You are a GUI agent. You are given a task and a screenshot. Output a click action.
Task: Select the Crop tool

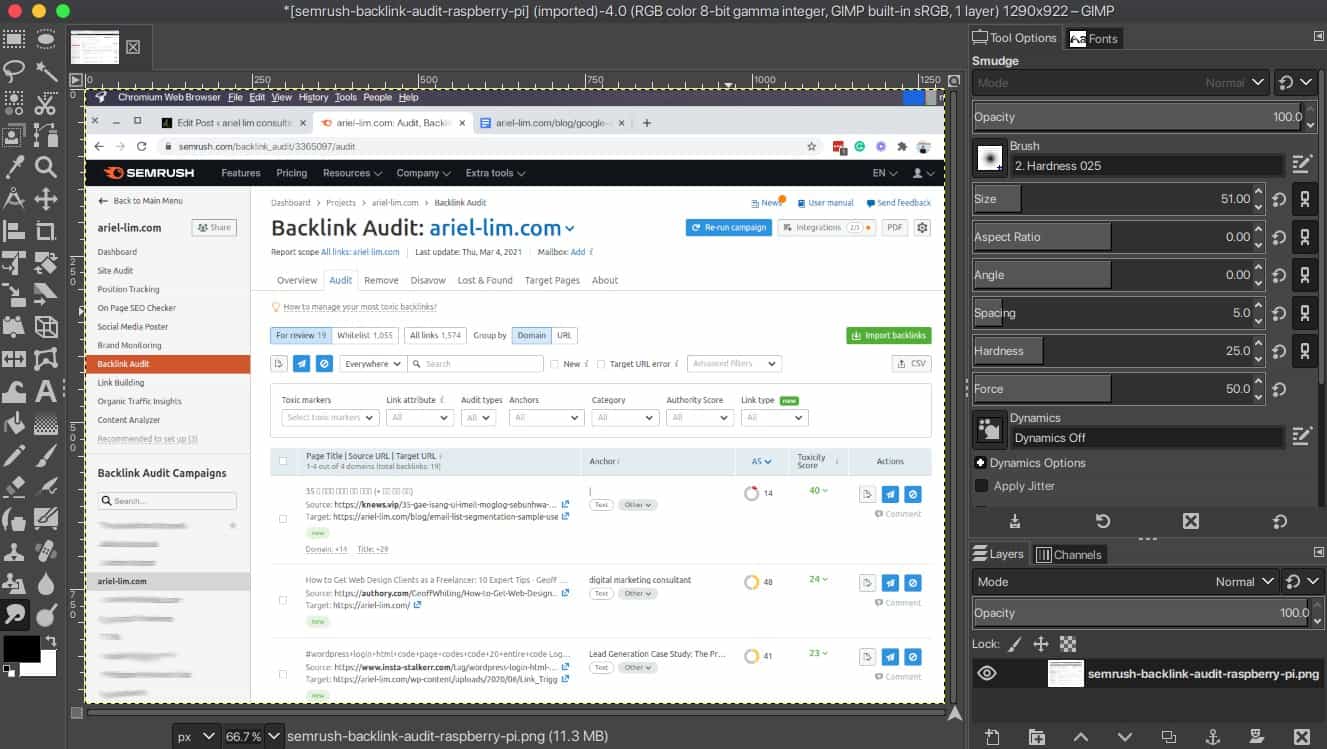[x=46, y=231]
